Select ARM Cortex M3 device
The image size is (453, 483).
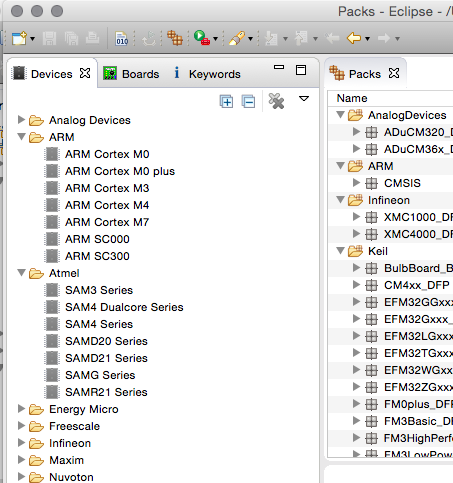(x=107, y=188)
